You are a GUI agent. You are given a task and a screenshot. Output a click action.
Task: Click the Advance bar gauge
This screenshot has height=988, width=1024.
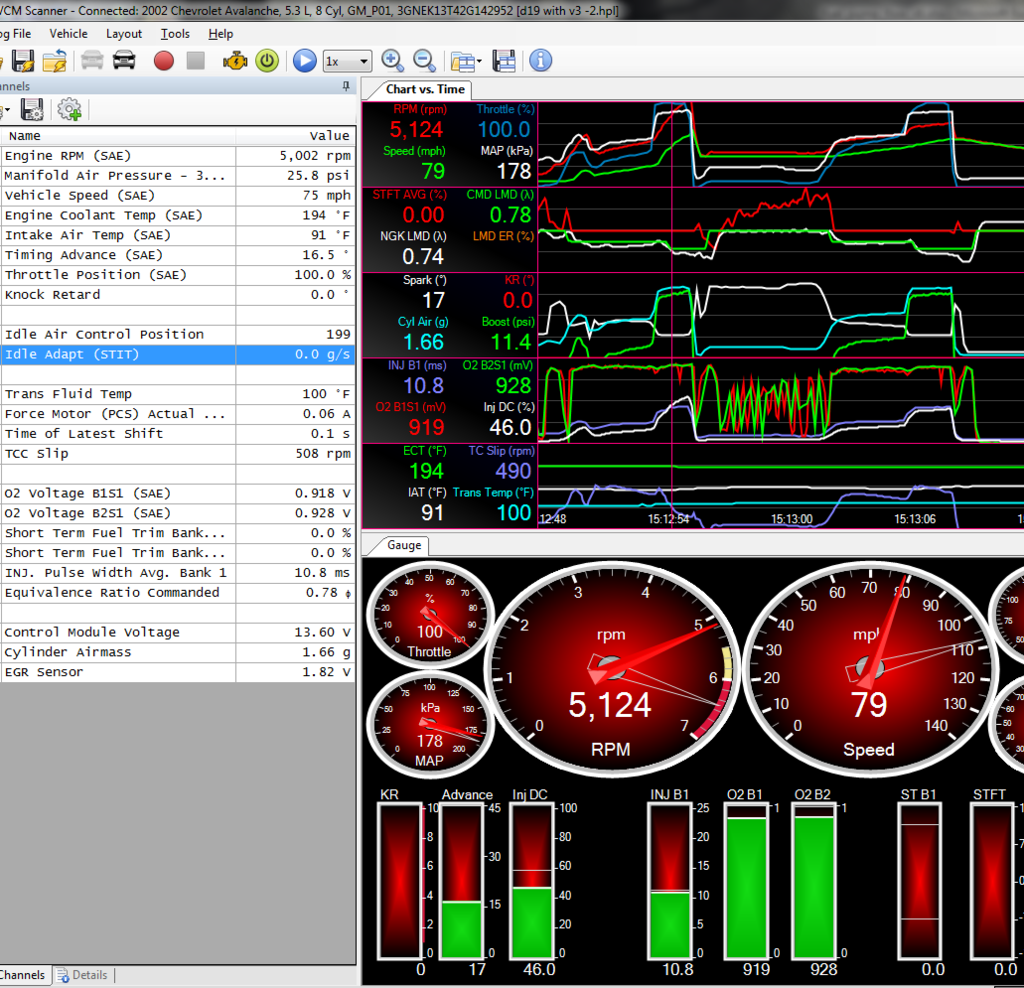point(462,882)
